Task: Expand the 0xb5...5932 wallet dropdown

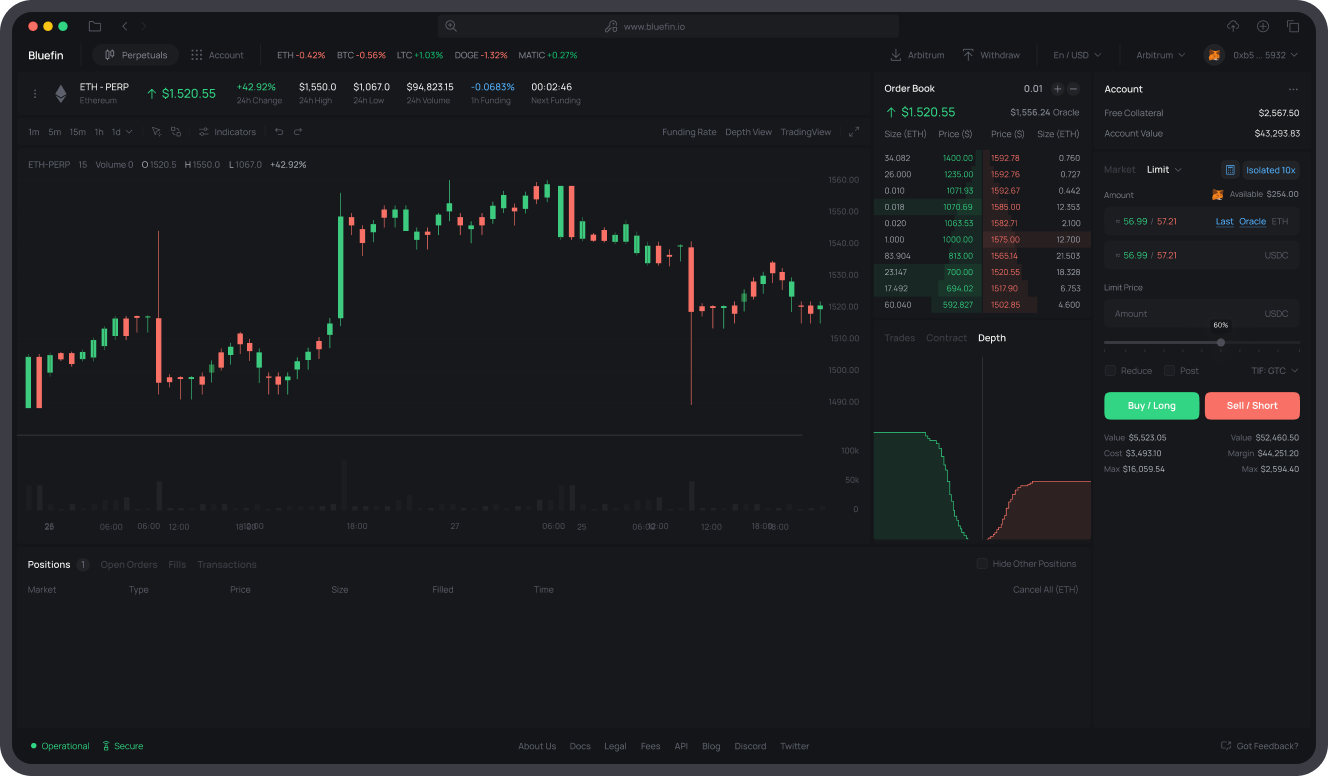Action: (x=1266, y=55)
